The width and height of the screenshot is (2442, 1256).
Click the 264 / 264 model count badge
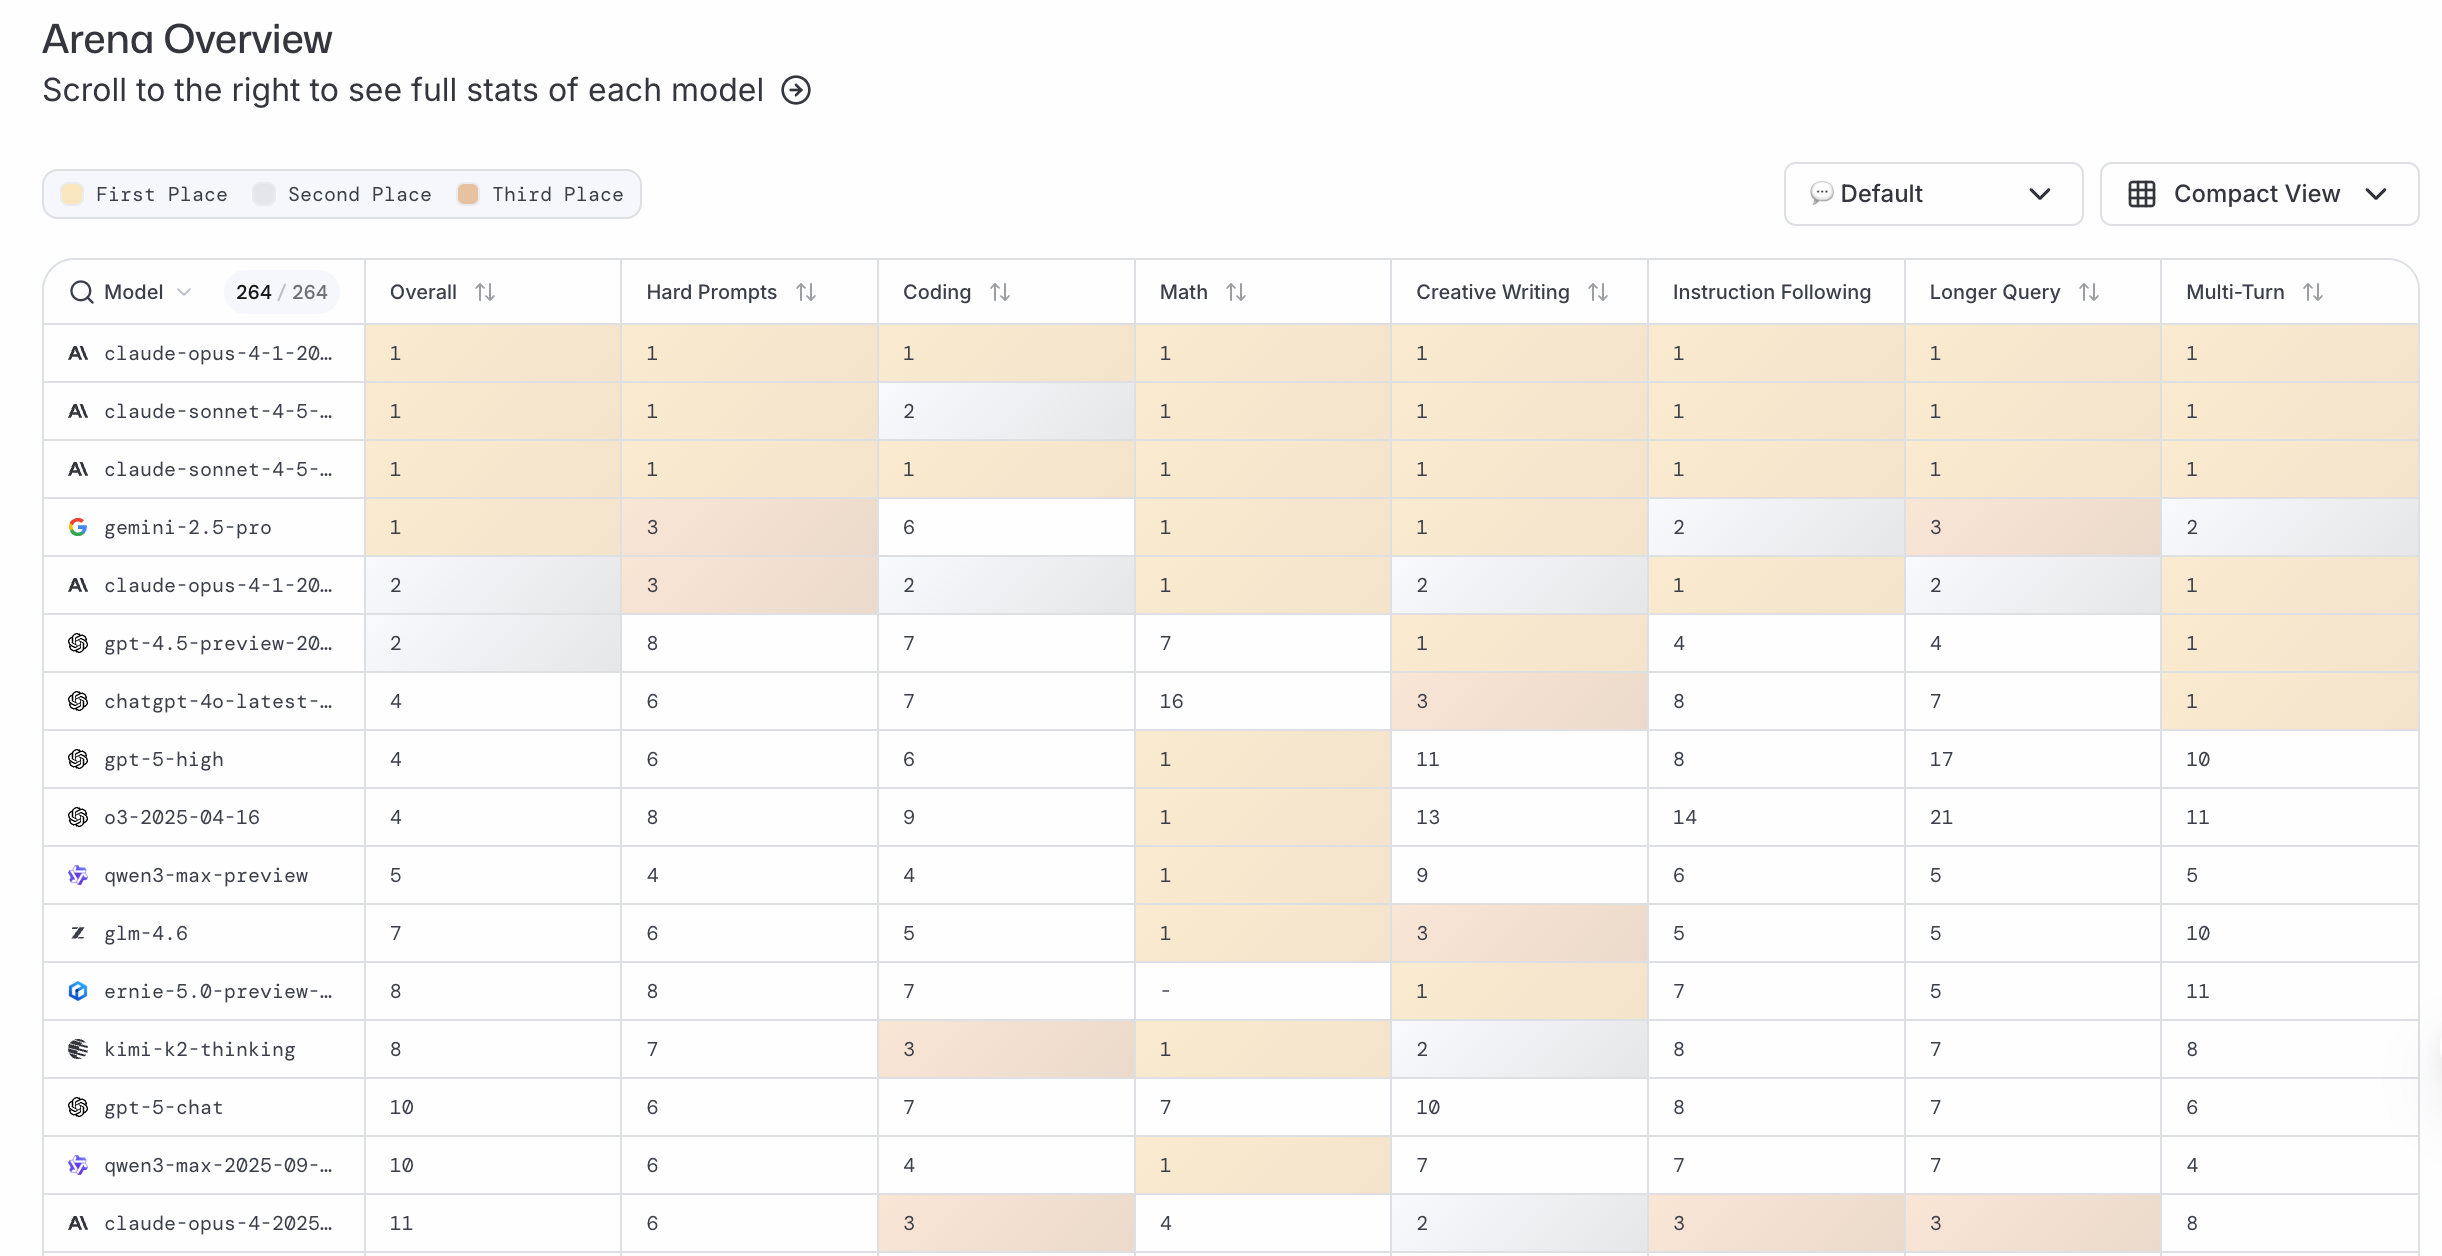coord(281,292)
